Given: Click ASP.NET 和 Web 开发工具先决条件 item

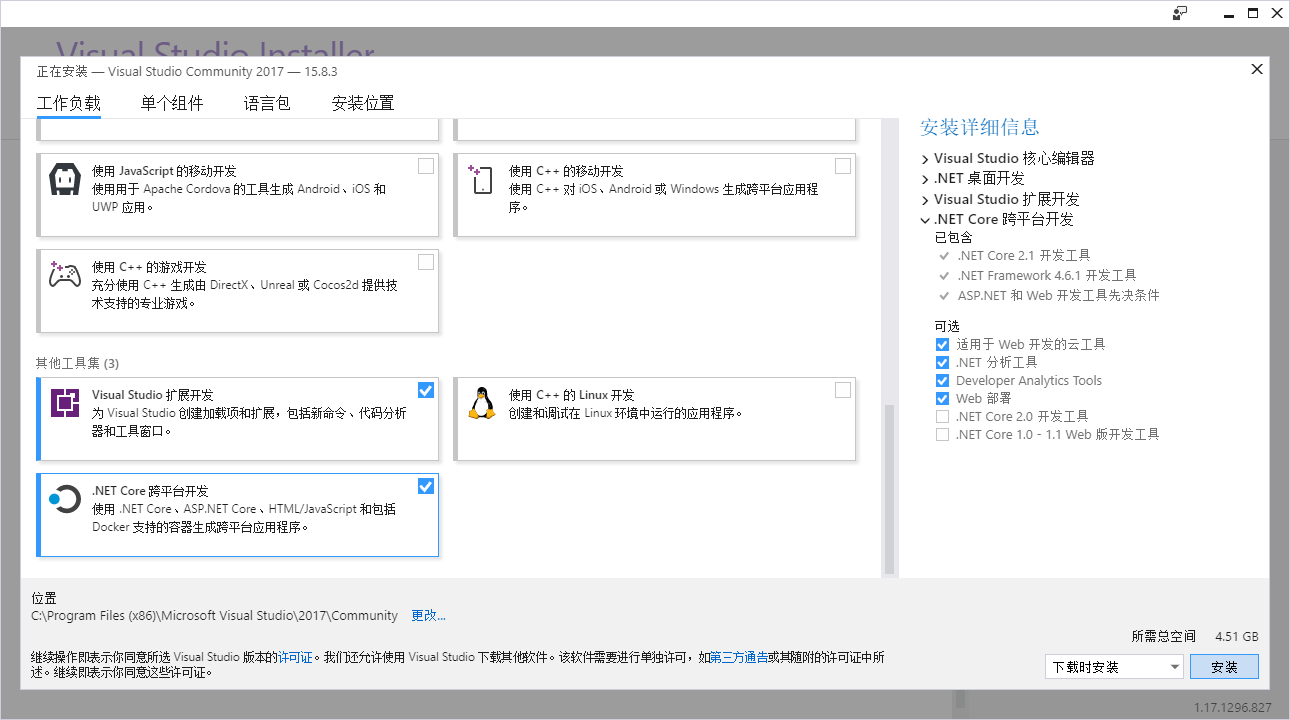Looking at the screenshot, I should 1058,295.
